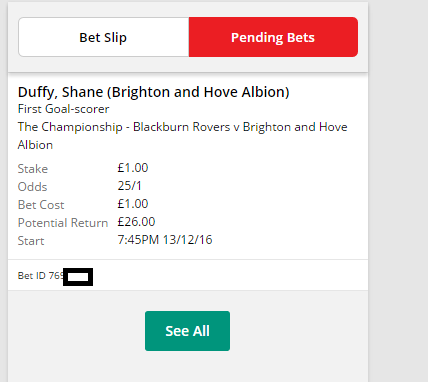Click the Bet ID text
Image resolution: width=428 pixels, height=382 pixels.
coord(40,276)
